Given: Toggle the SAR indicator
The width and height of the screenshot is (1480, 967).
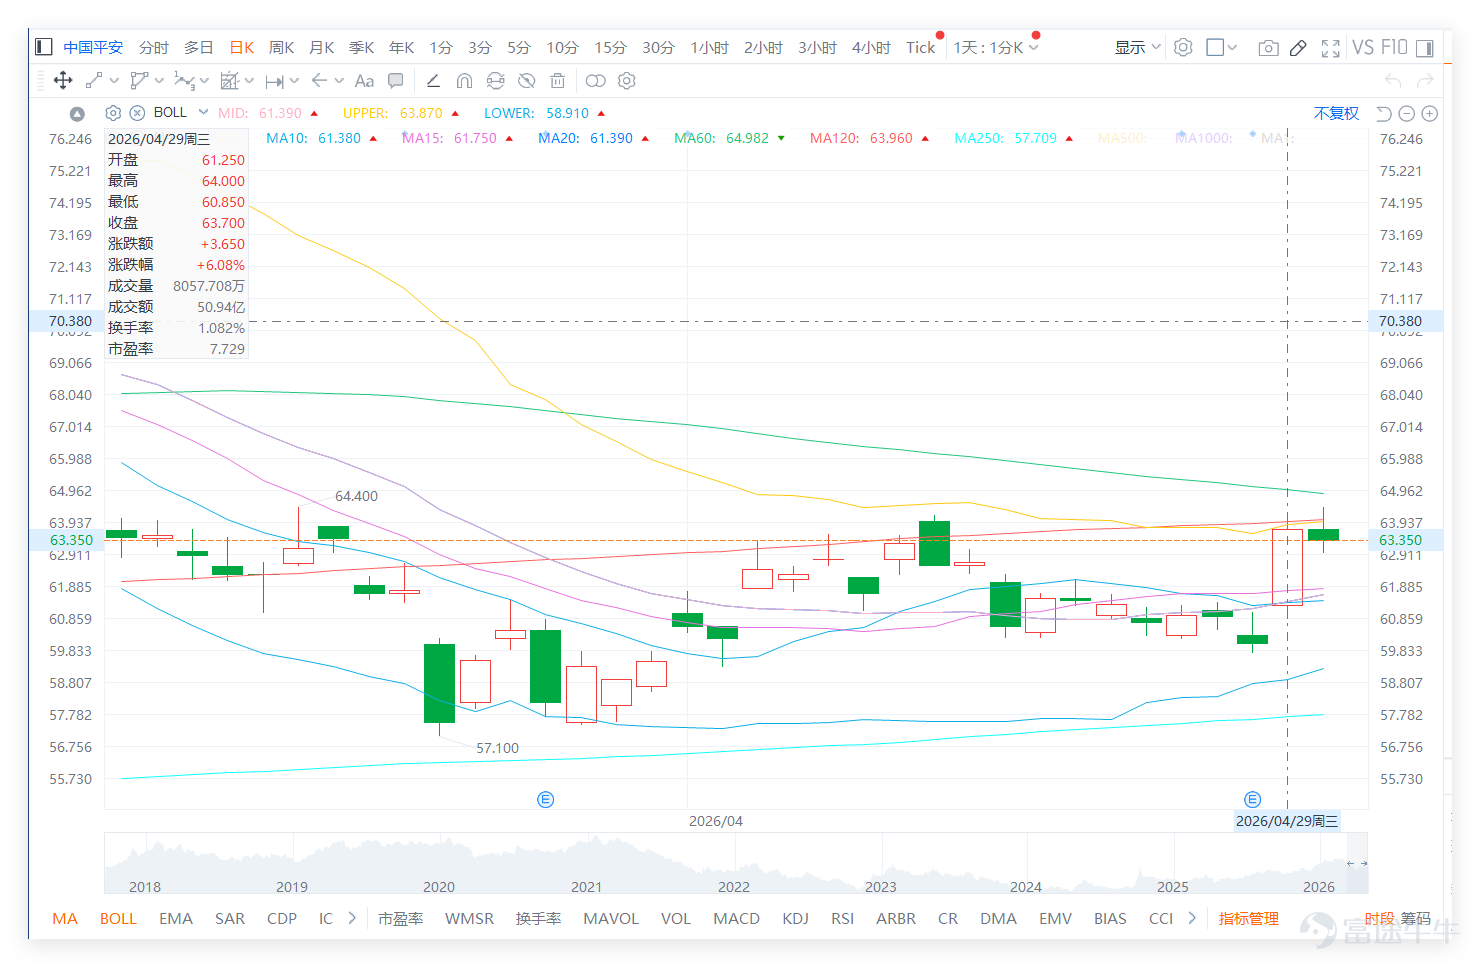Looking at the screenshot, I should (x=230, y=918).
